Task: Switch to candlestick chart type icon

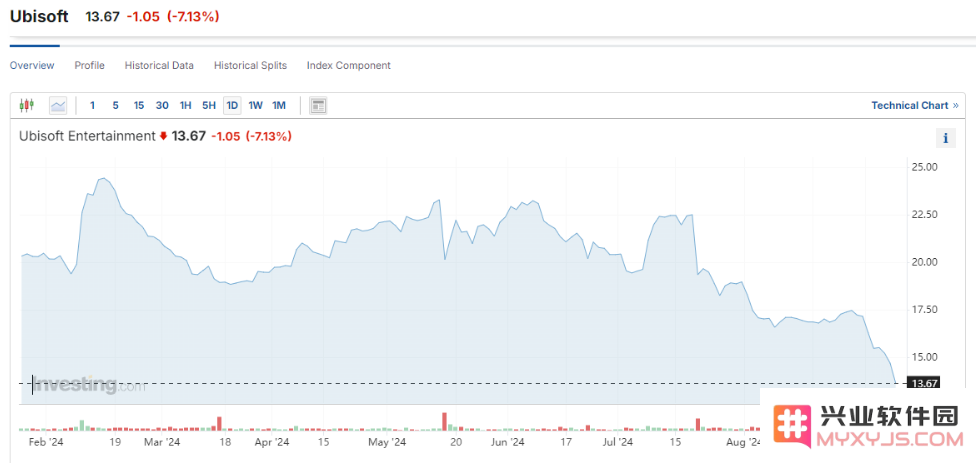Action: [26, 106]
